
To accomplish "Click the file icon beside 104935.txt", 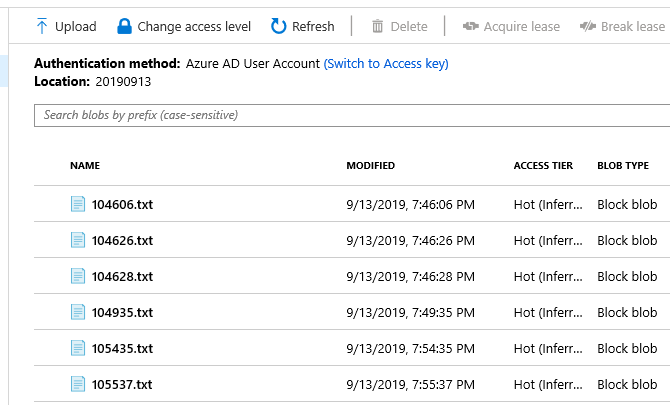I will coord(78,312).
